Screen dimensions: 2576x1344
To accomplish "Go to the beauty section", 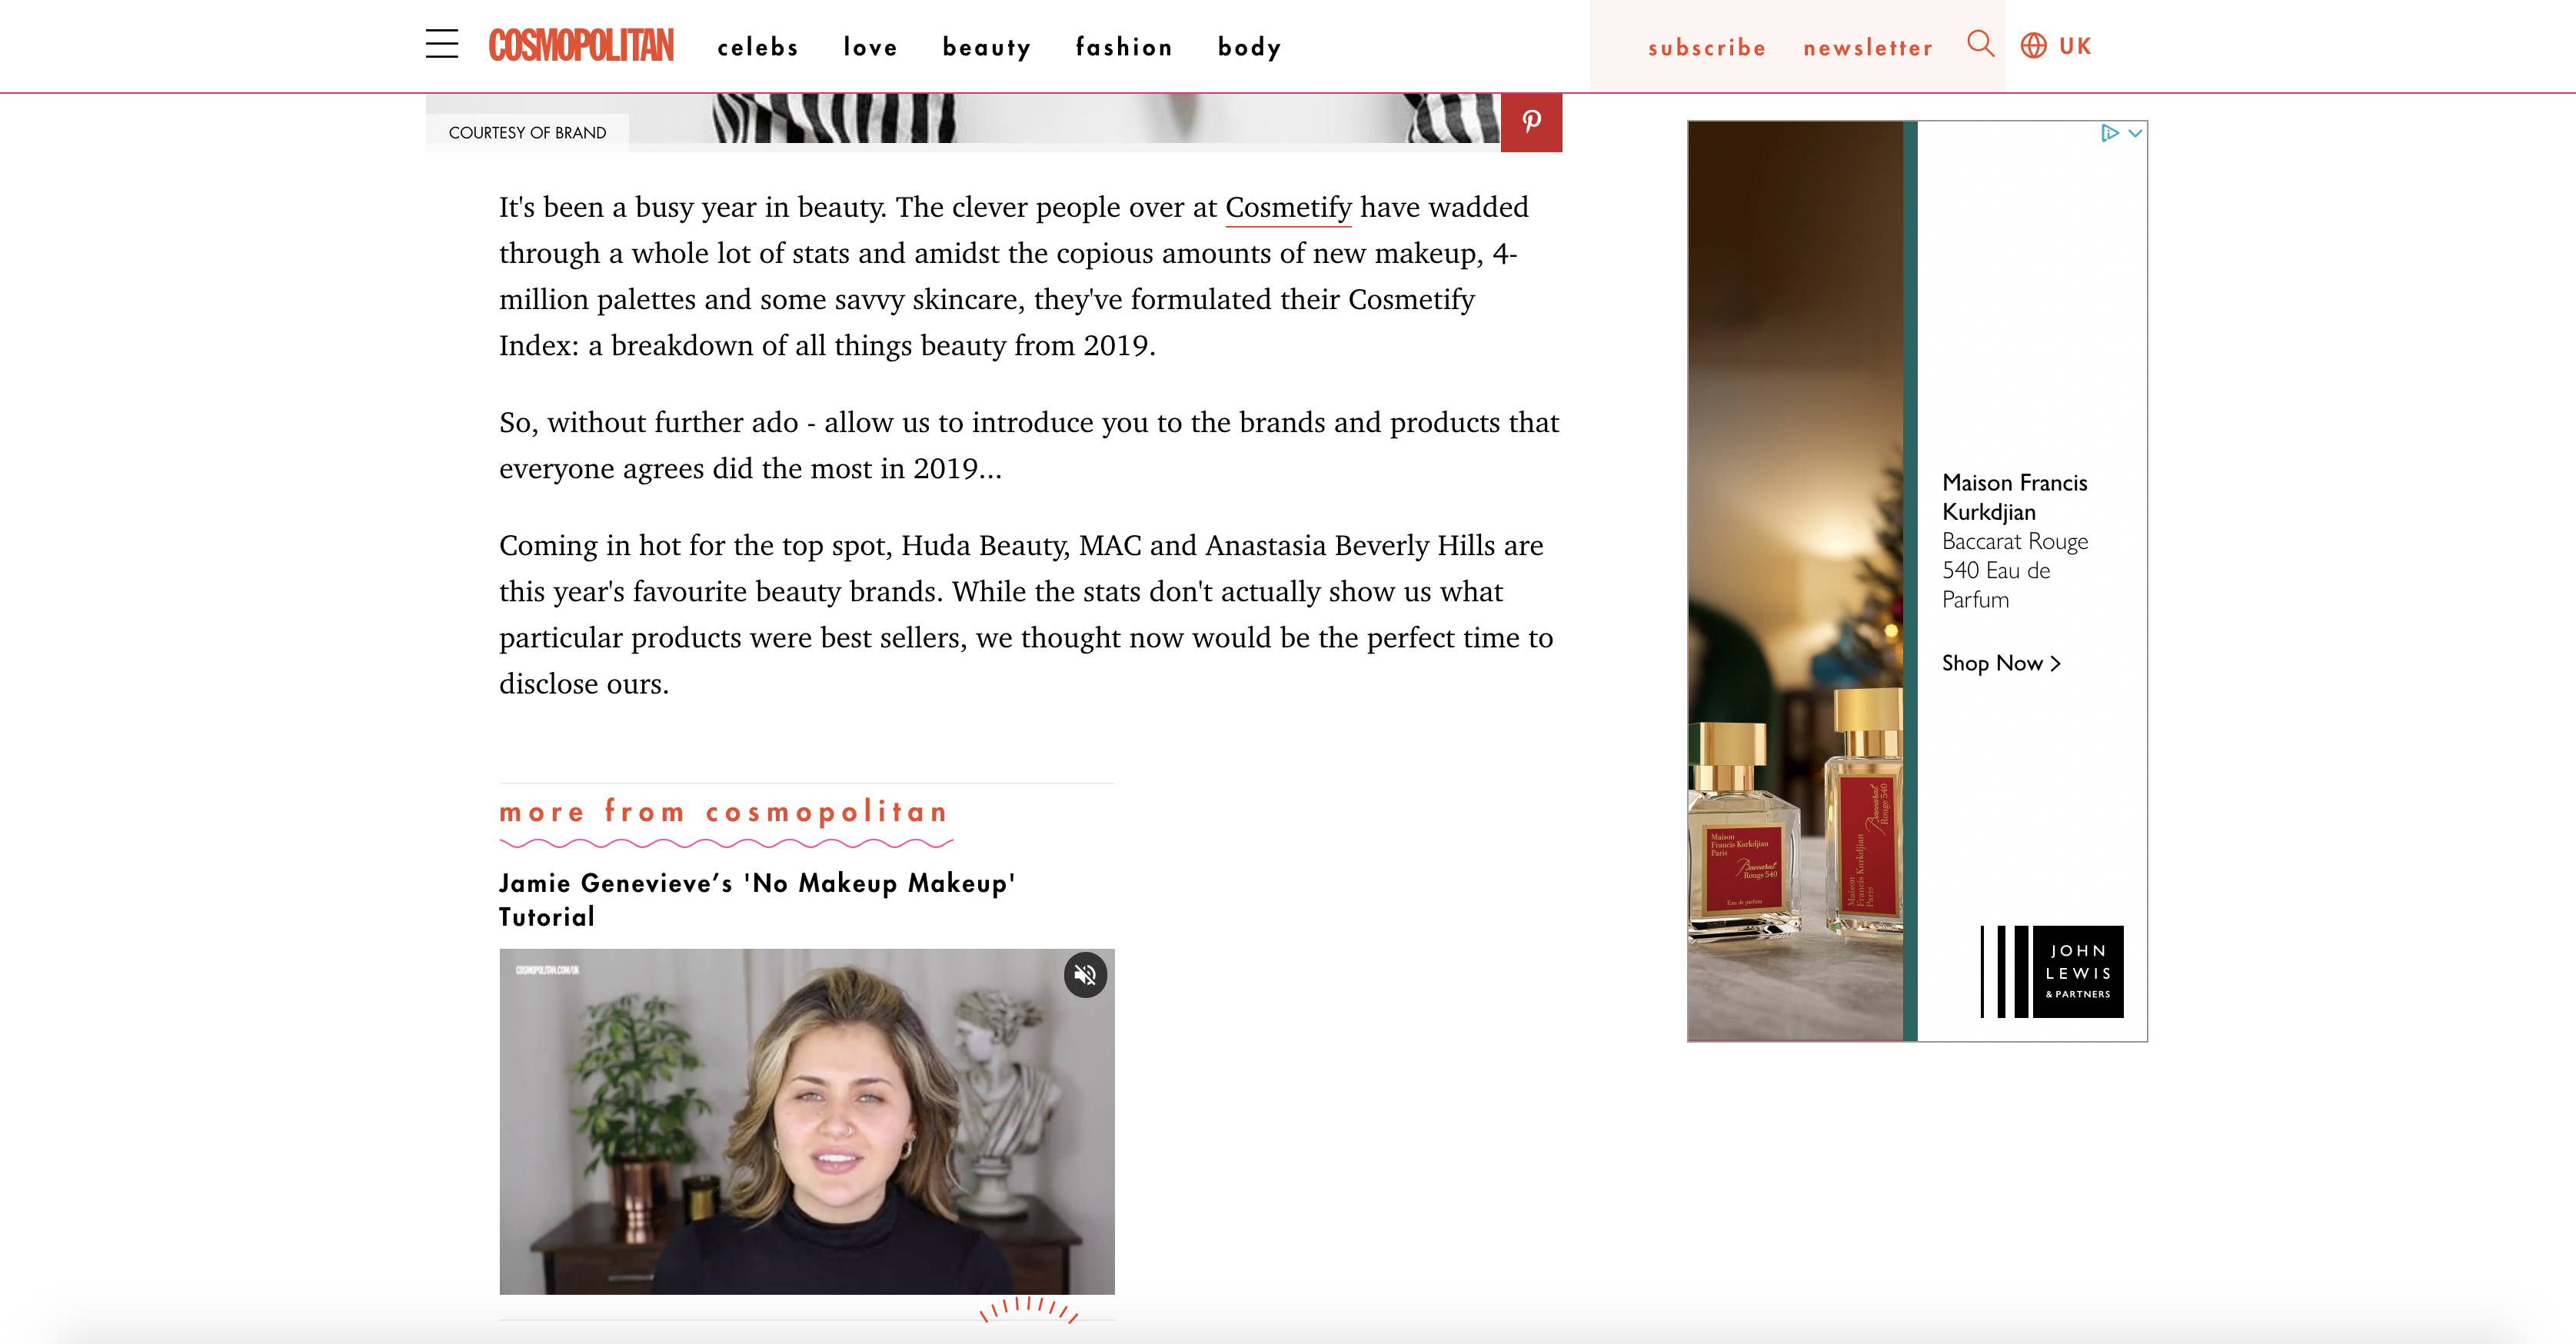I will tap(986, 48).
